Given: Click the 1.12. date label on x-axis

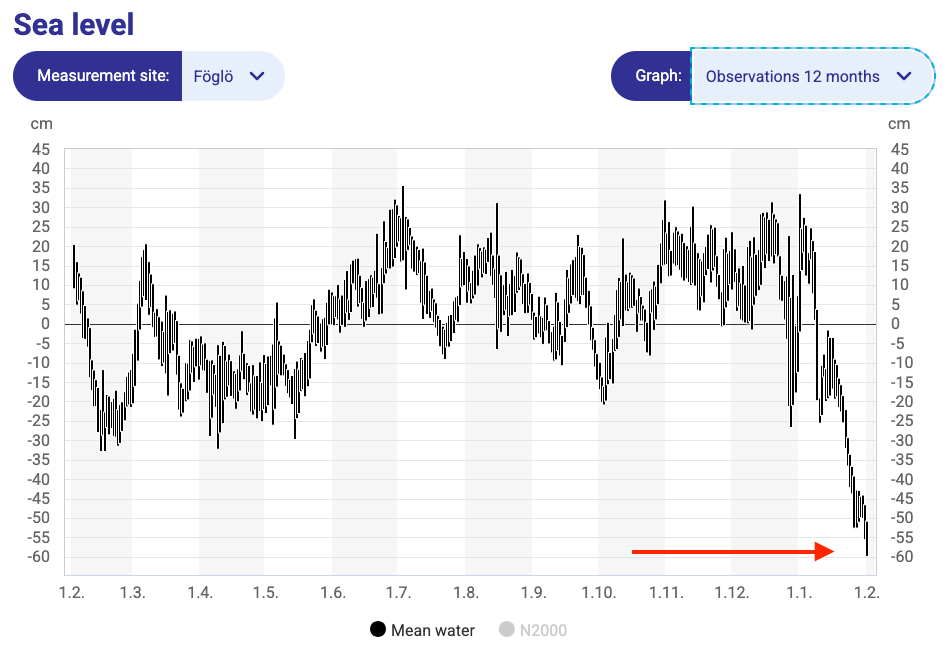Looking at the screenshot, I should tap(731, 593).
